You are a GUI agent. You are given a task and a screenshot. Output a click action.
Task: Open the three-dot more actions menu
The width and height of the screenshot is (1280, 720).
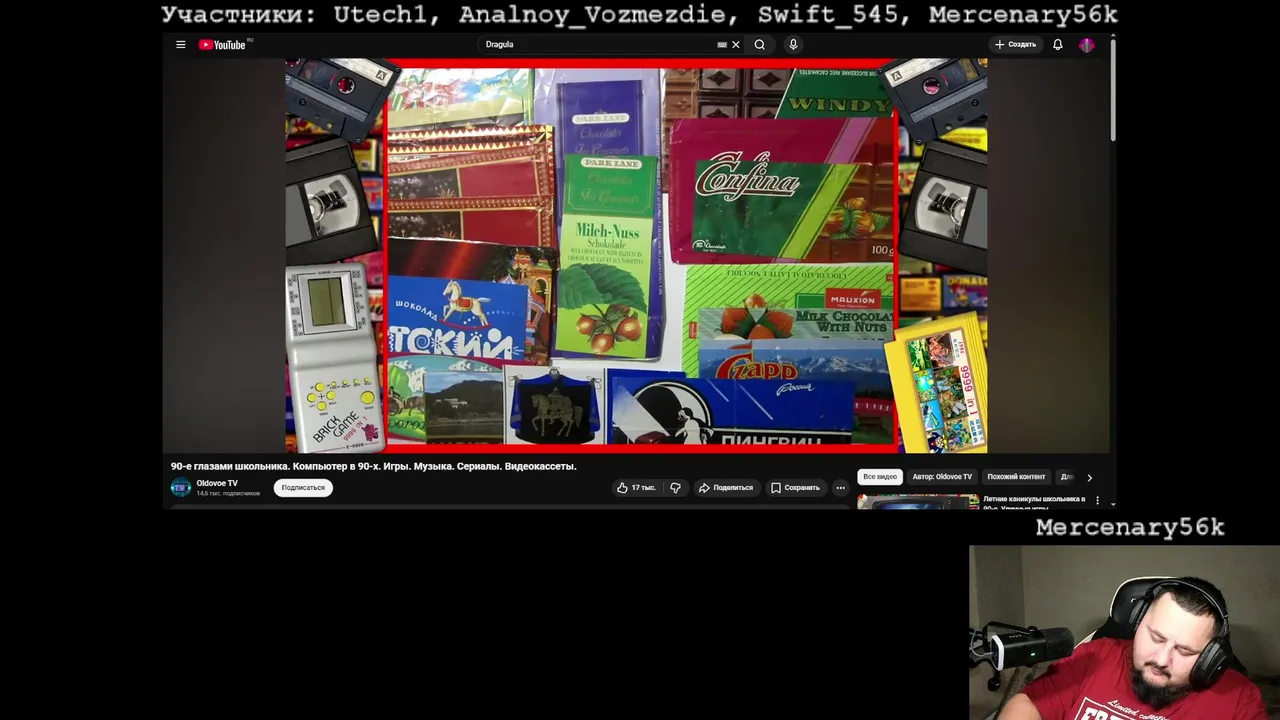coord(840,488)
